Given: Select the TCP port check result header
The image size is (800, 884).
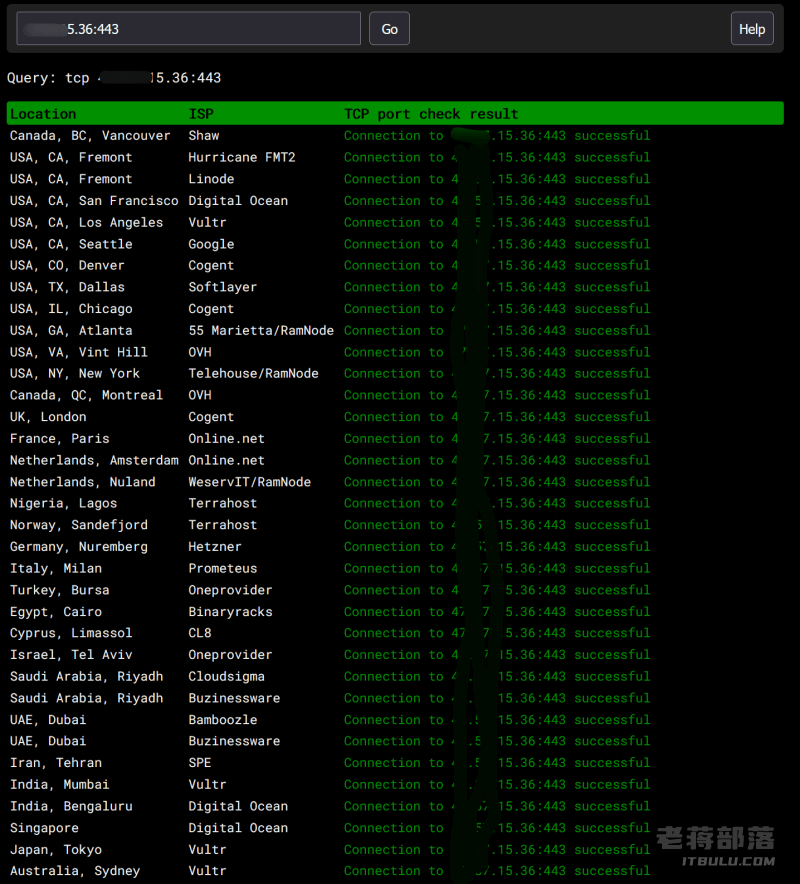Looking at the screenshot, I should tap(431, 114).
